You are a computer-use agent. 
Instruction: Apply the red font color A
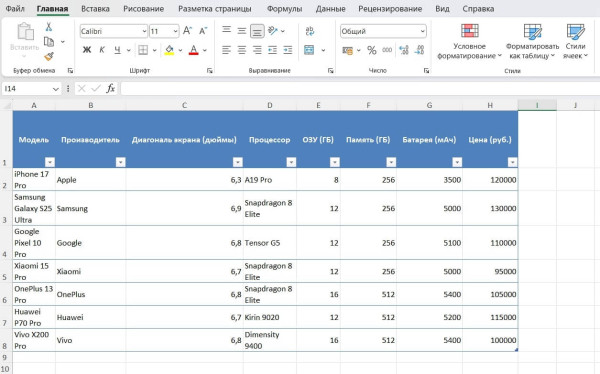click(194, 50)
